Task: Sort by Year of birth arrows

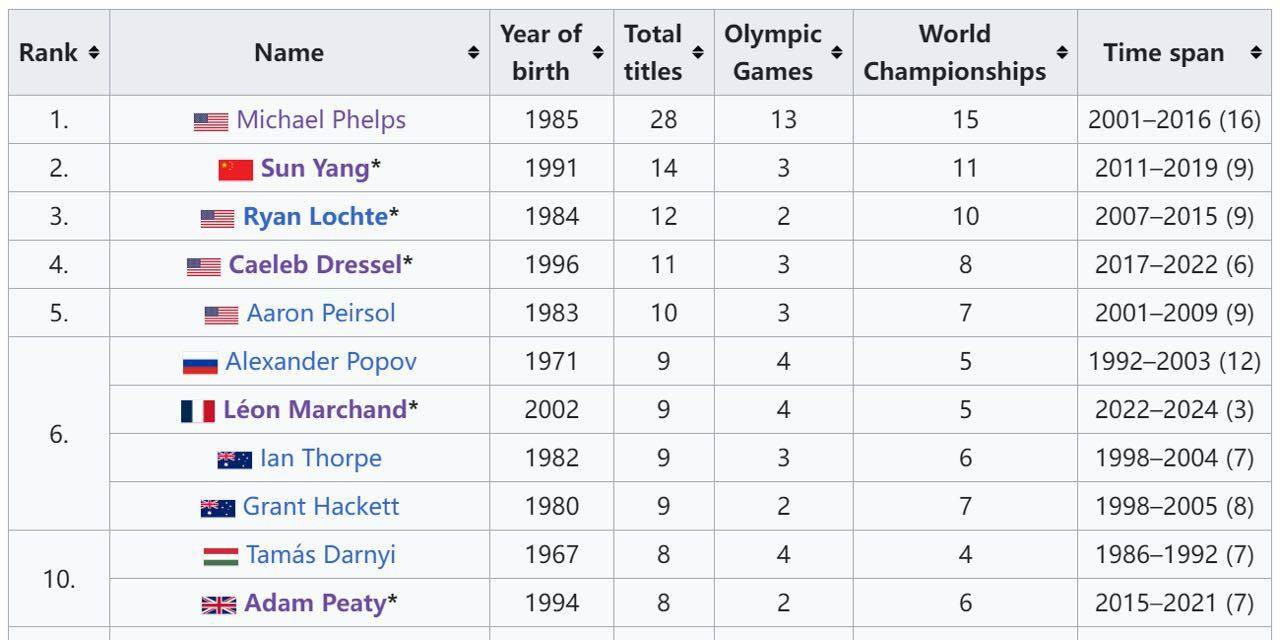Action: point(597,53)
